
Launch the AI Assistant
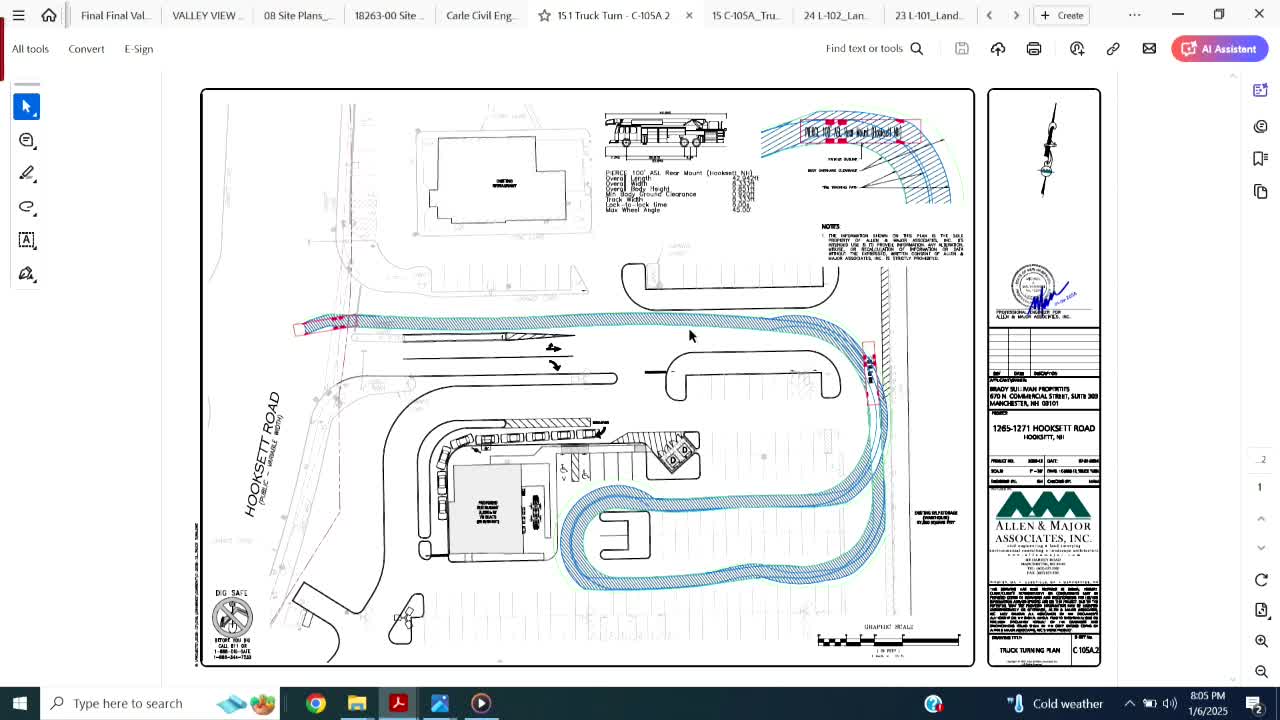point(1219,48)
